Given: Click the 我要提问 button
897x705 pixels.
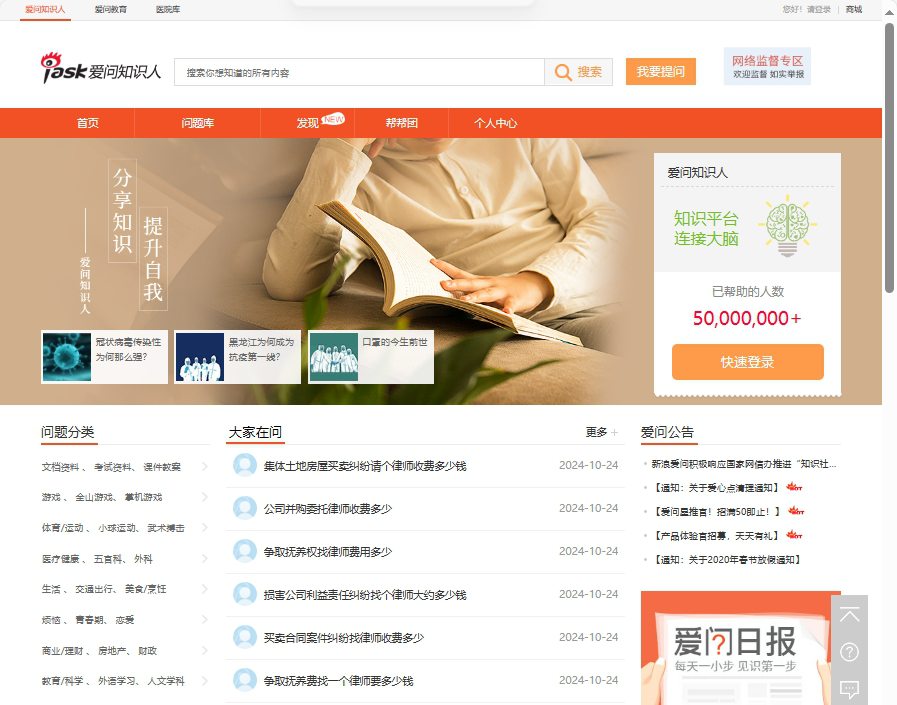Looking at the screenshot, I should (x=661, y=72).
